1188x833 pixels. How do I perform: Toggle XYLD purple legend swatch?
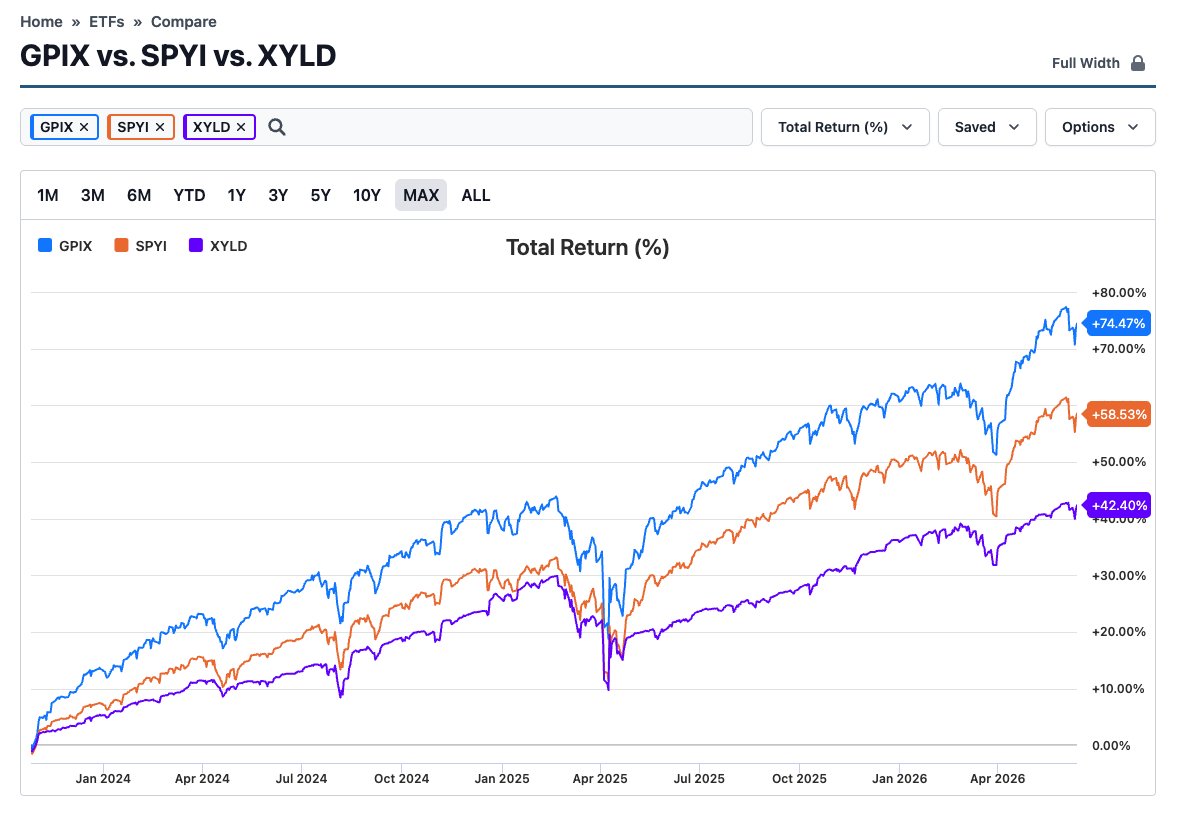click(195, 245)
